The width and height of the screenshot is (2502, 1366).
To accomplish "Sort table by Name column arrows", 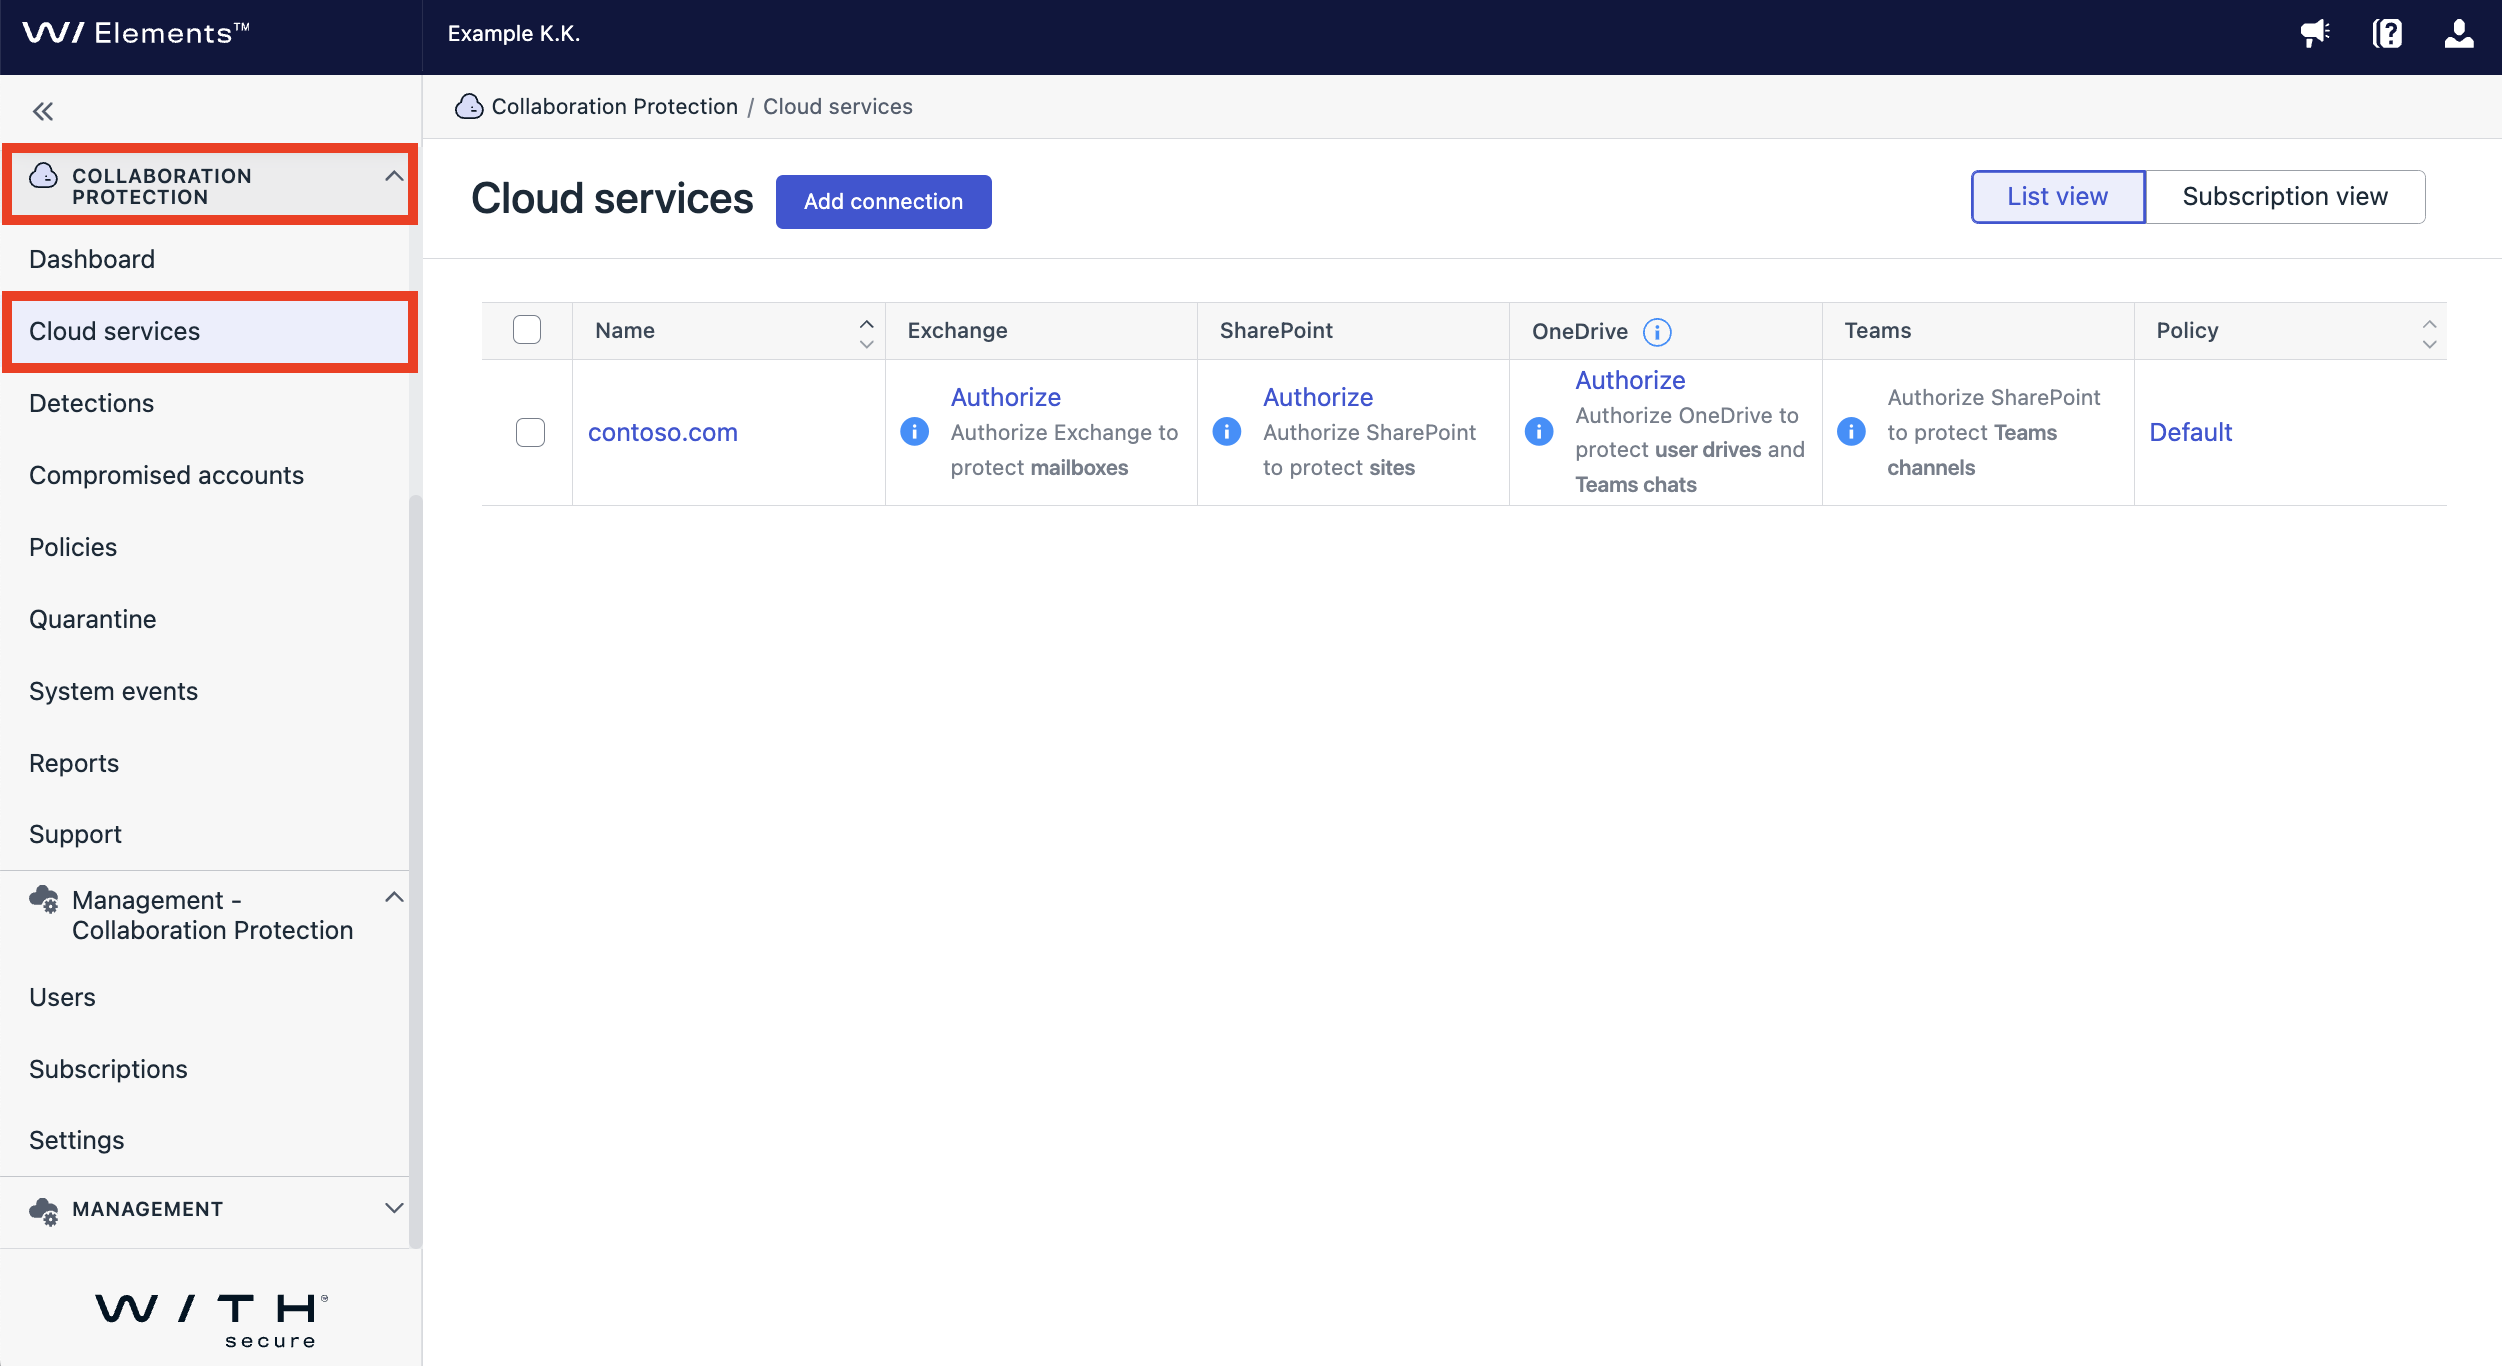I will 866,334.
